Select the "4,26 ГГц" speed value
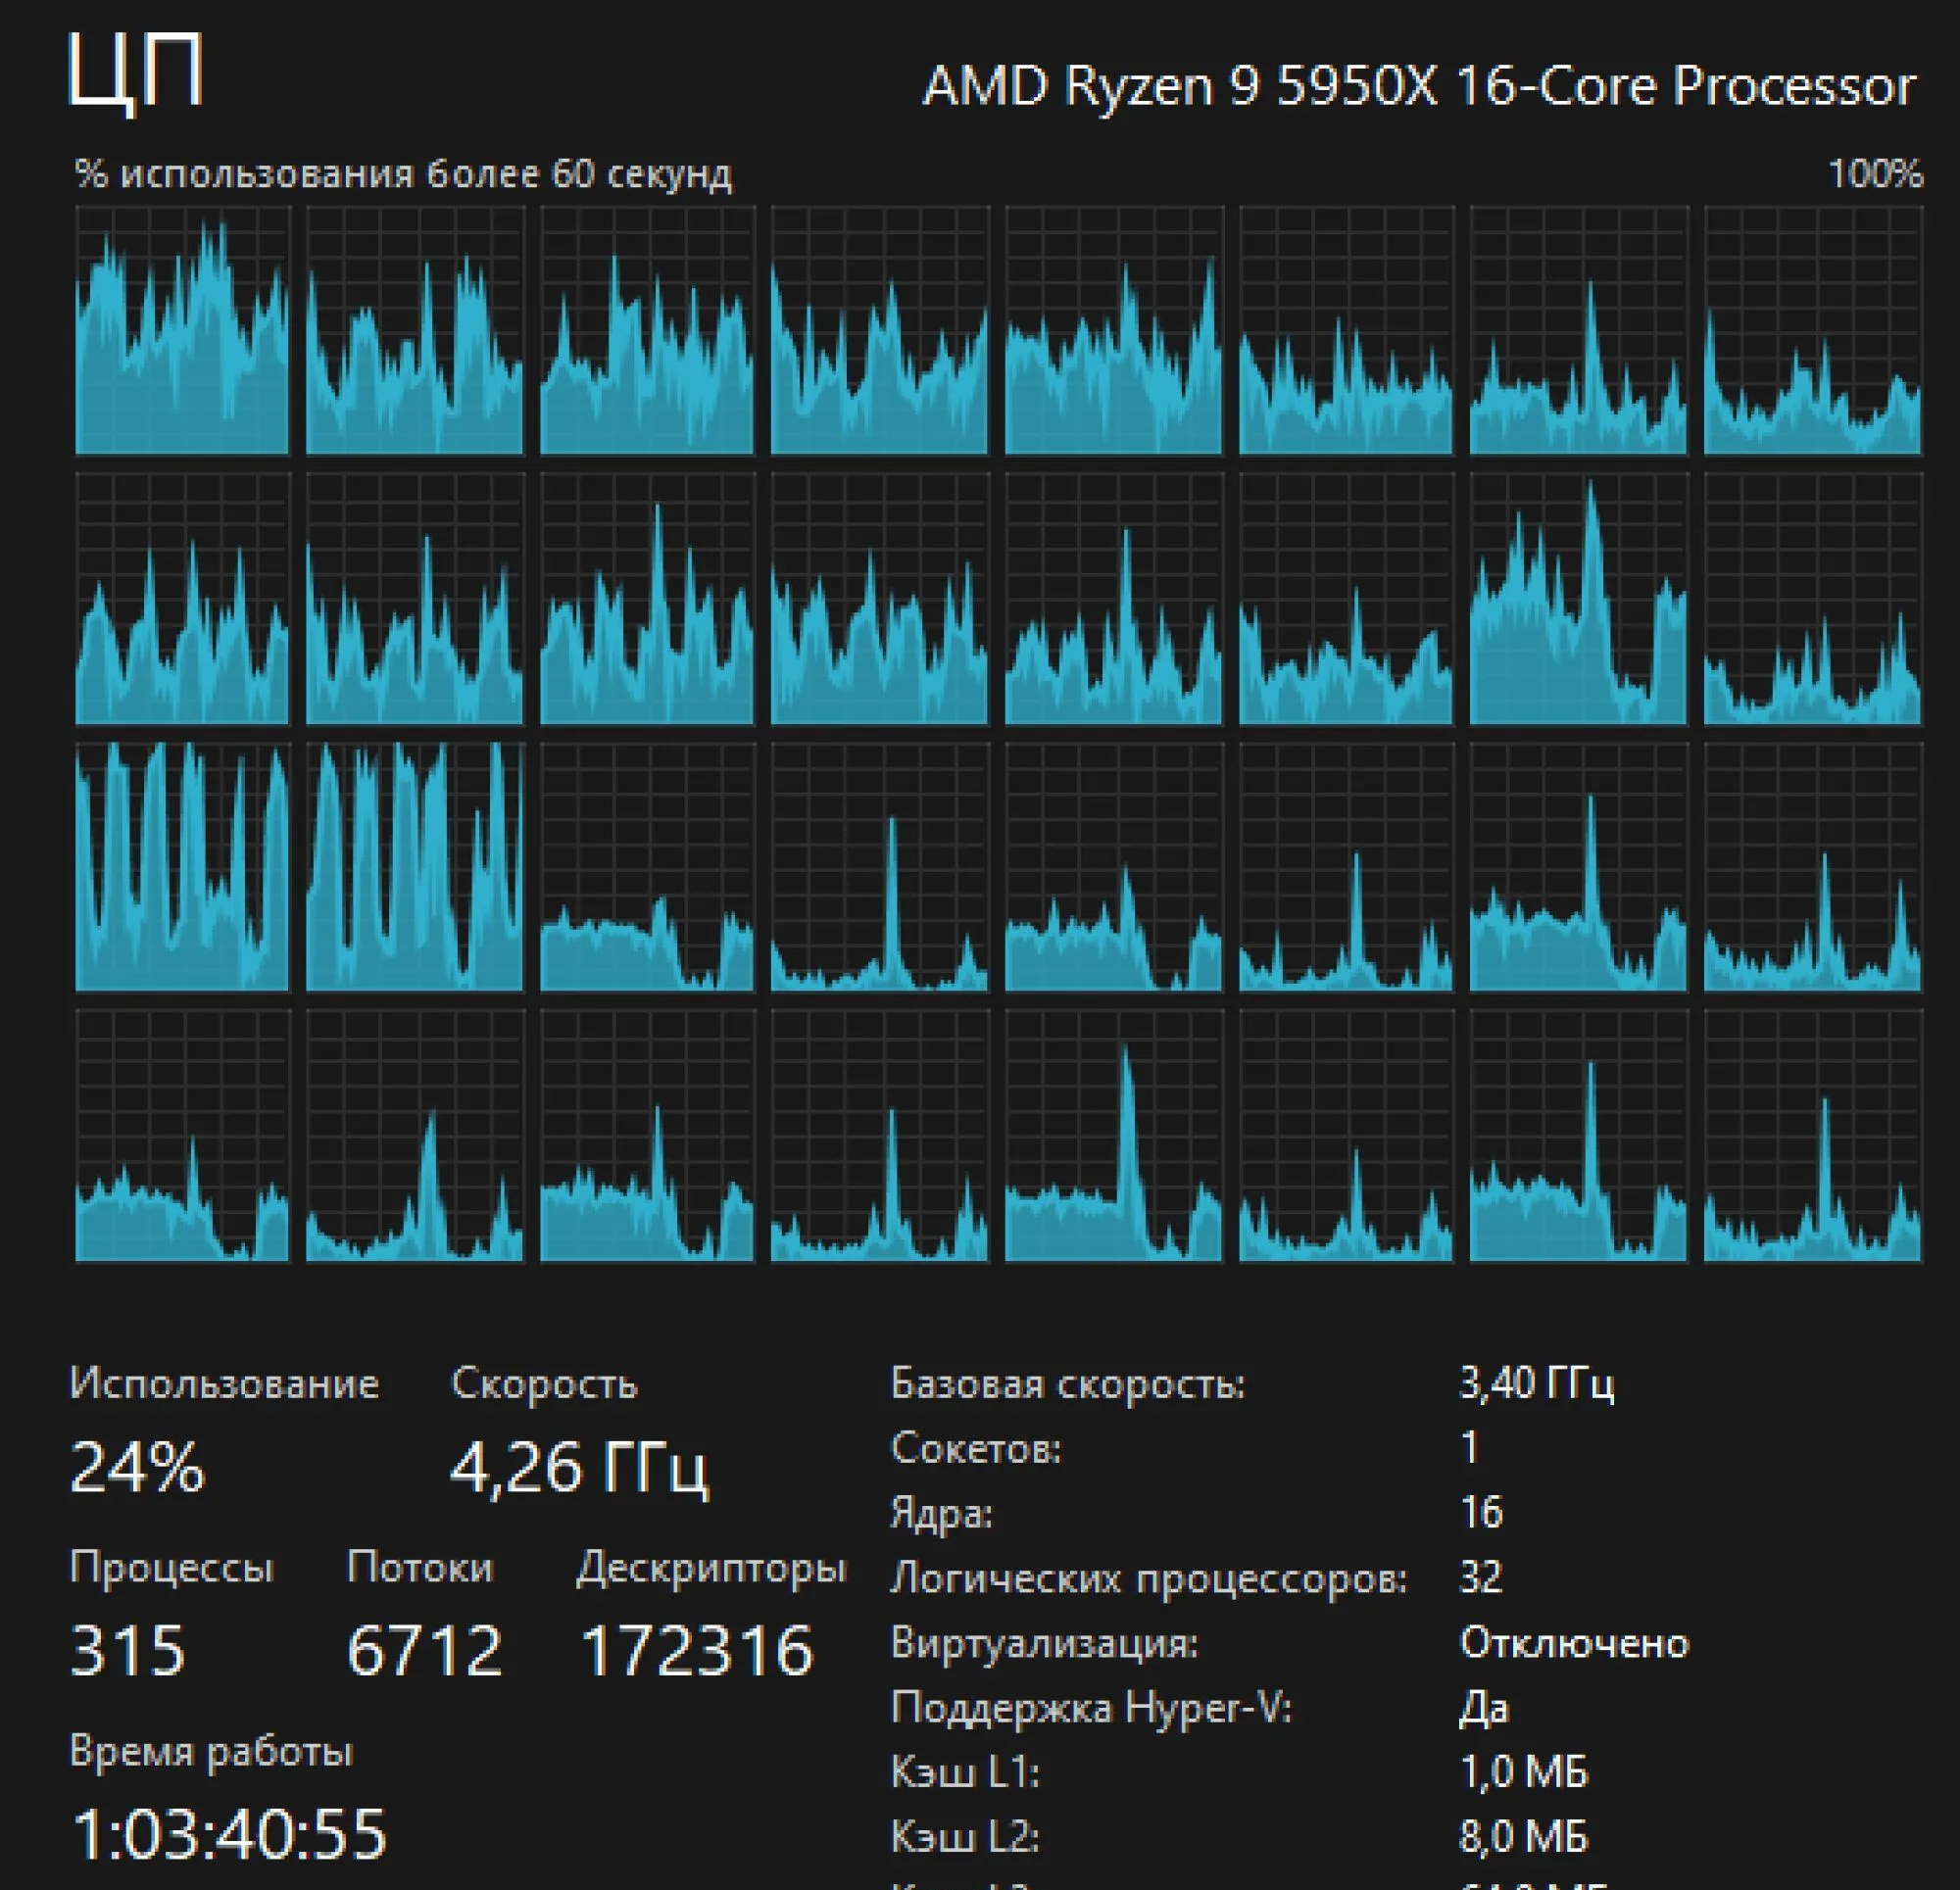The height and width of the screenshot is (1890, 1960). (580, 1468)
